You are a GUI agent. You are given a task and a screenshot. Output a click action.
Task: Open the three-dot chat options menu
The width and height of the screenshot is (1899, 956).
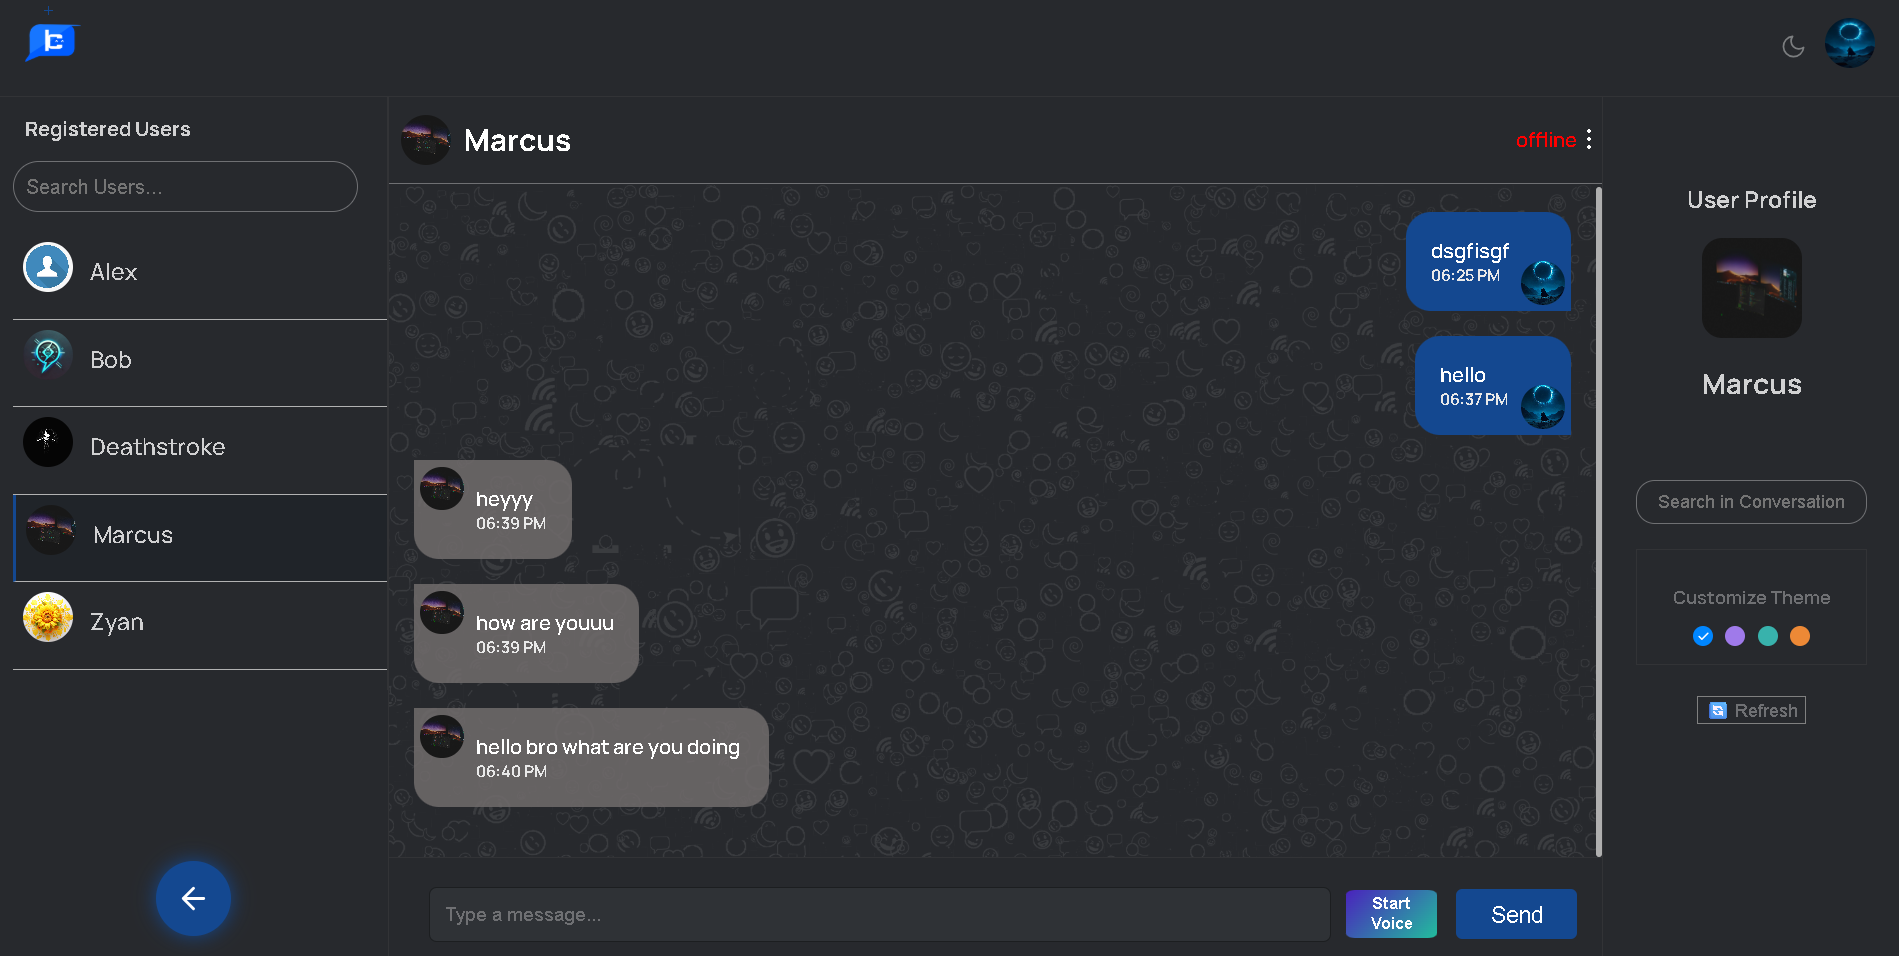point(1588,140)
